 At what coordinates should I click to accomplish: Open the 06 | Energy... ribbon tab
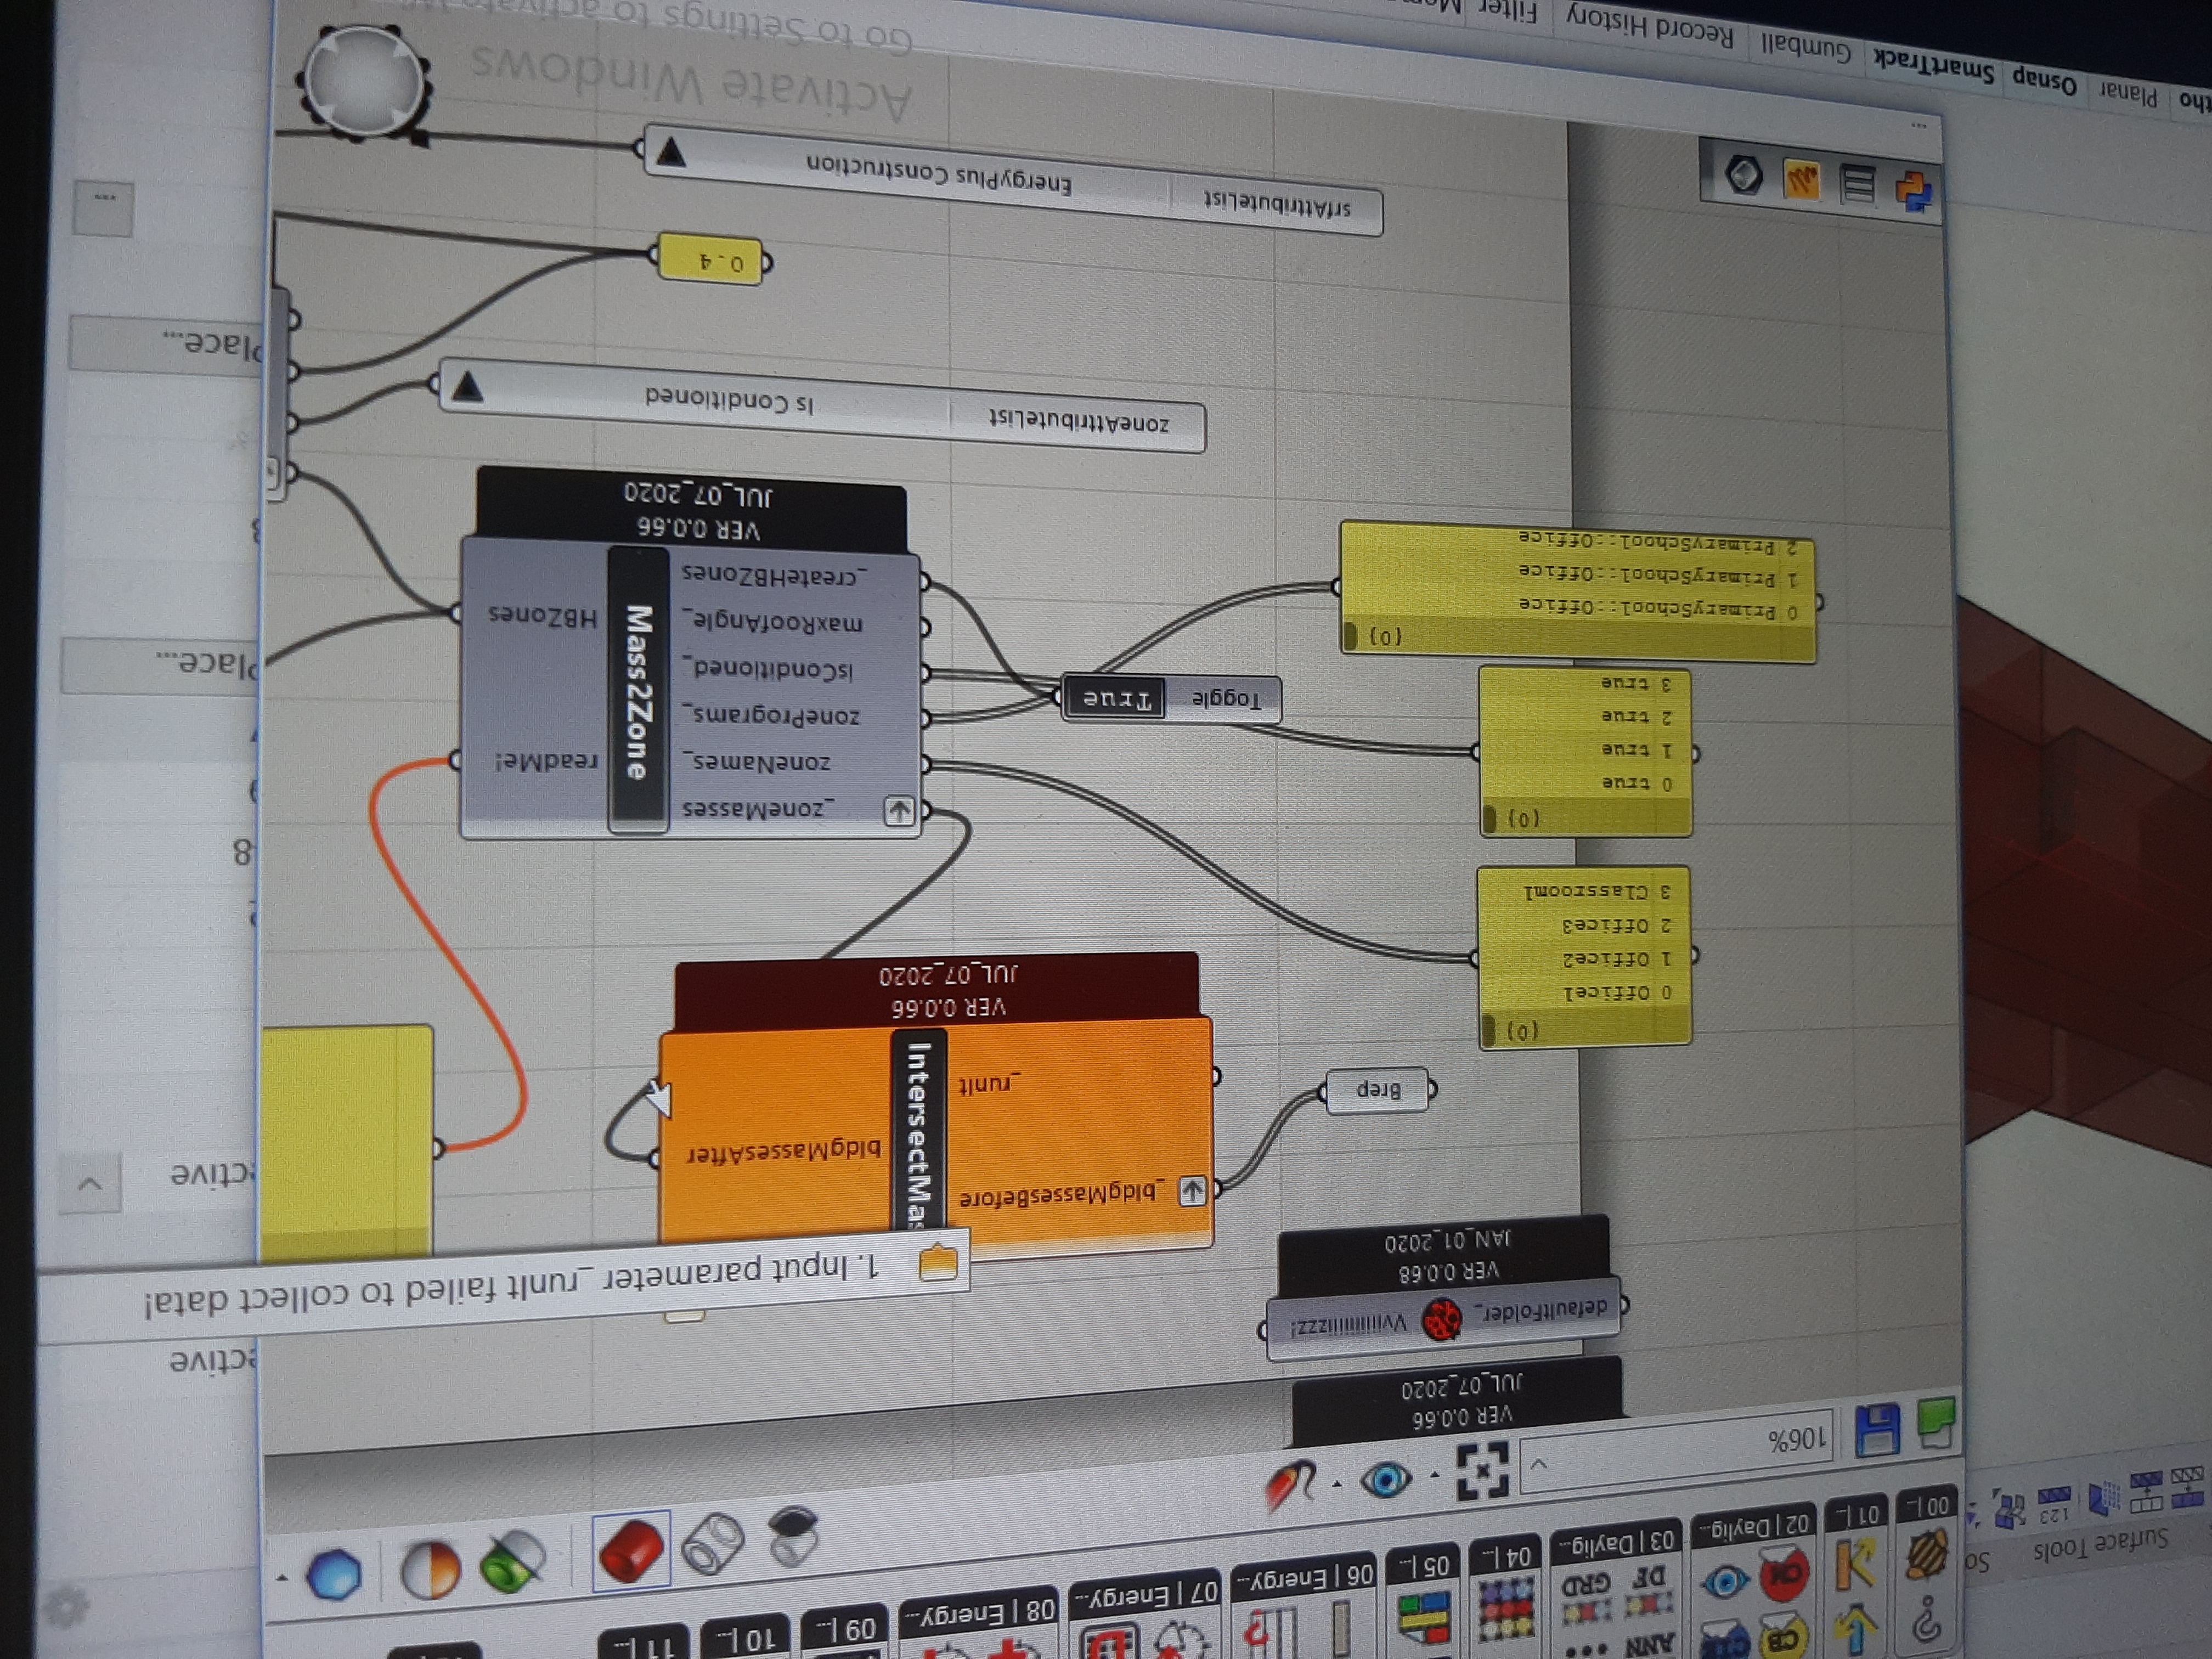(1304, 1577)
